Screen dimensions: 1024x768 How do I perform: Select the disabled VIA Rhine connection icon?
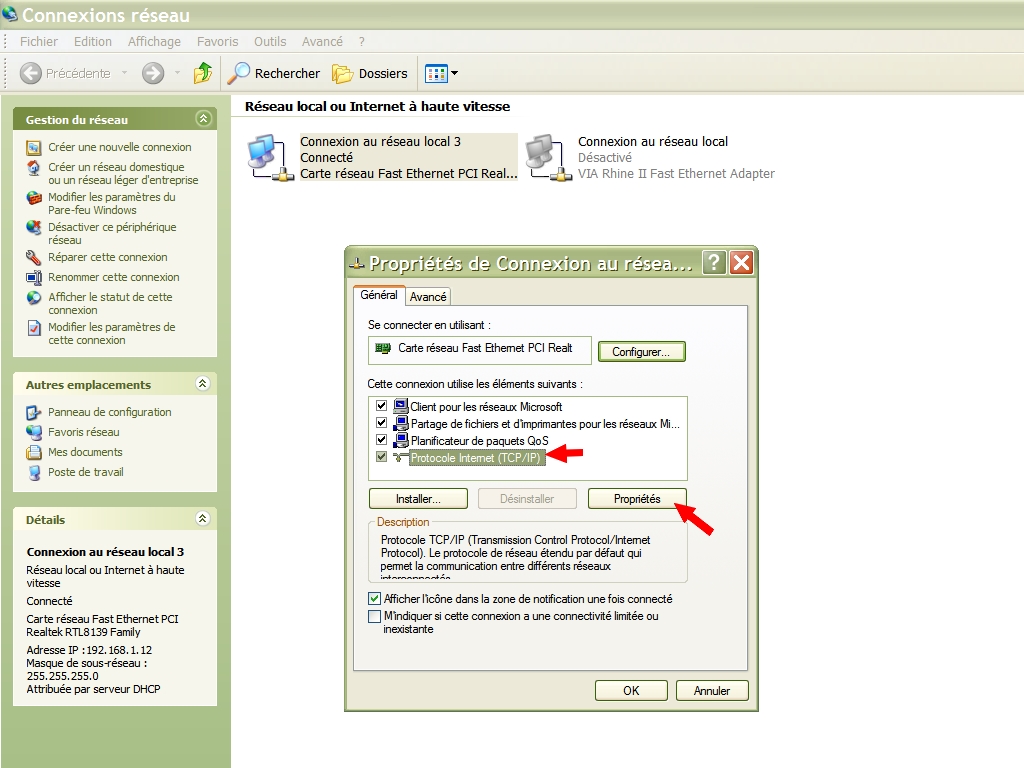pyautogui.click(x=546, y=157)
